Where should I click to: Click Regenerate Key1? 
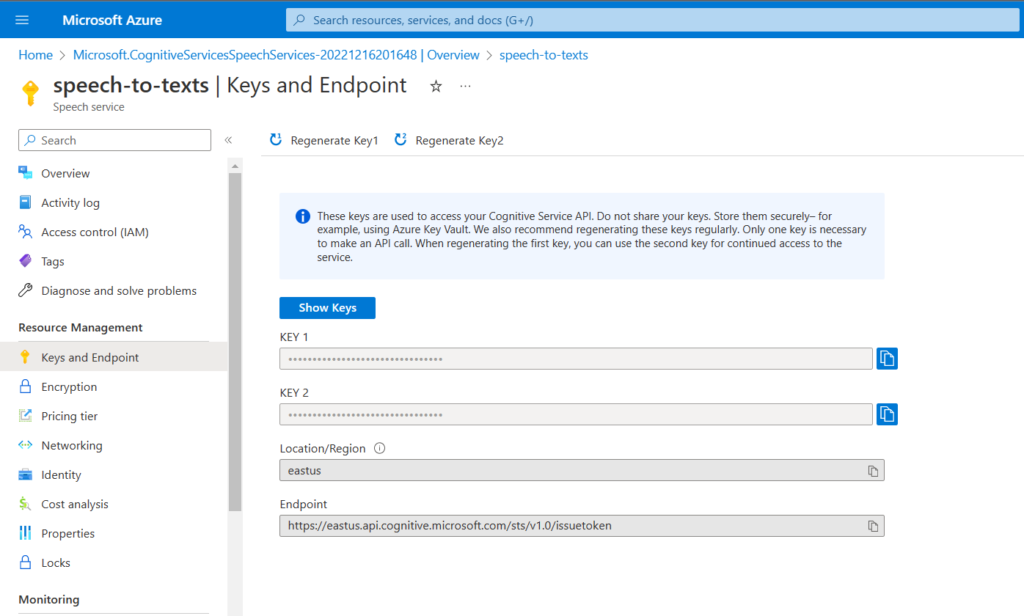tap(324, 140)
